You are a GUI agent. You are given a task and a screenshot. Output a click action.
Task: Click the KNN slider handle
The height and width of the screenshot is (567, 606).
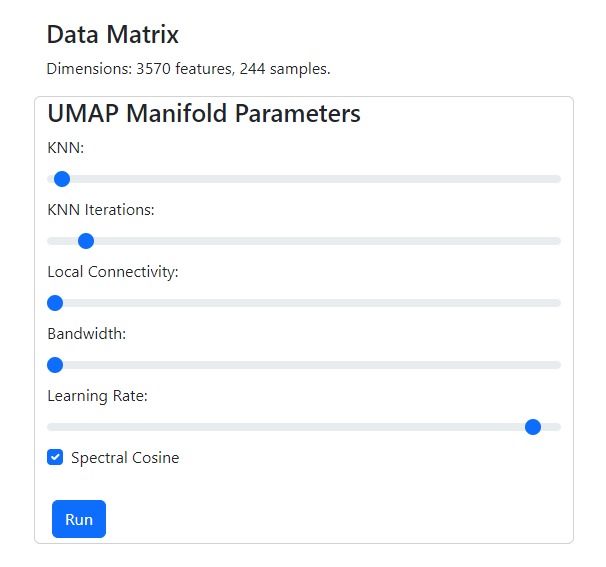tap(61, 179)
